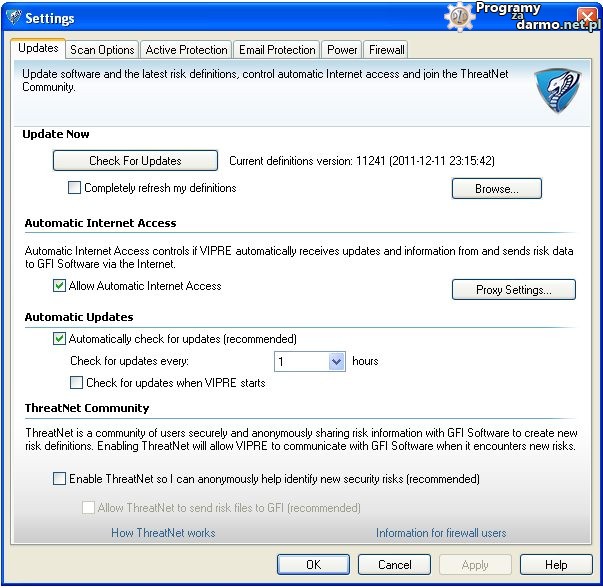The image size is (603, 588).
Task: Enable Completely refresh my definitions checkbox
Action: [75, 188]
